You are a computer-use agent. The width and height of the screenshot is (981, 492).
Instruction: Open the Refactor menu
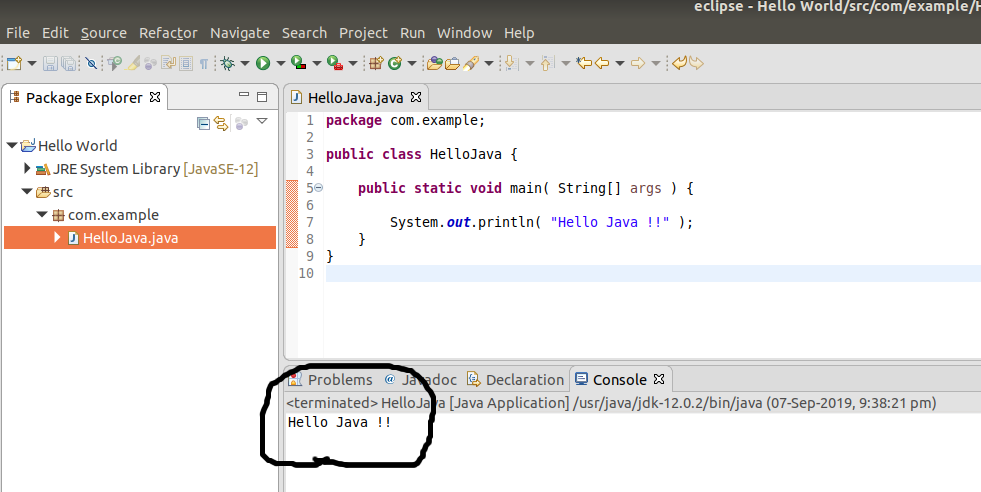pos(168,33)
